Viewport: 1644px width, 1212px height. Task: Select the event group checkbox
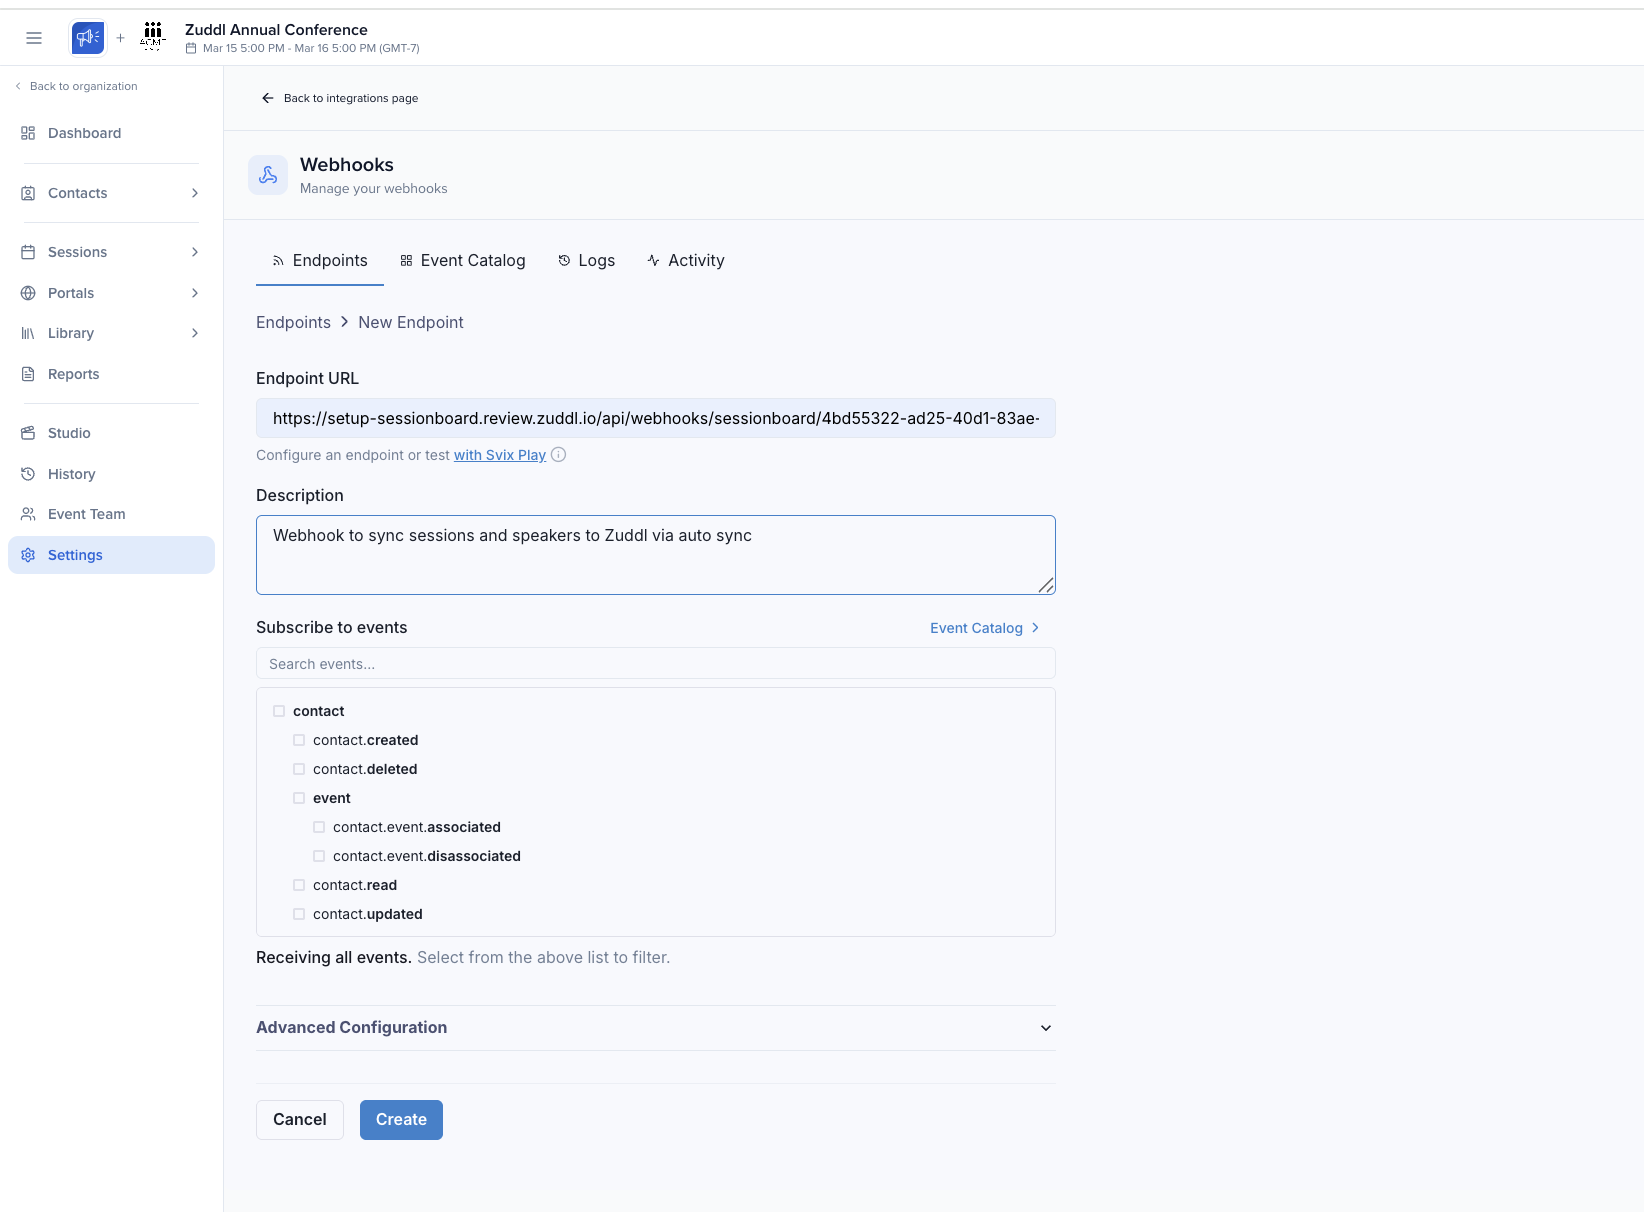point(299,798)
